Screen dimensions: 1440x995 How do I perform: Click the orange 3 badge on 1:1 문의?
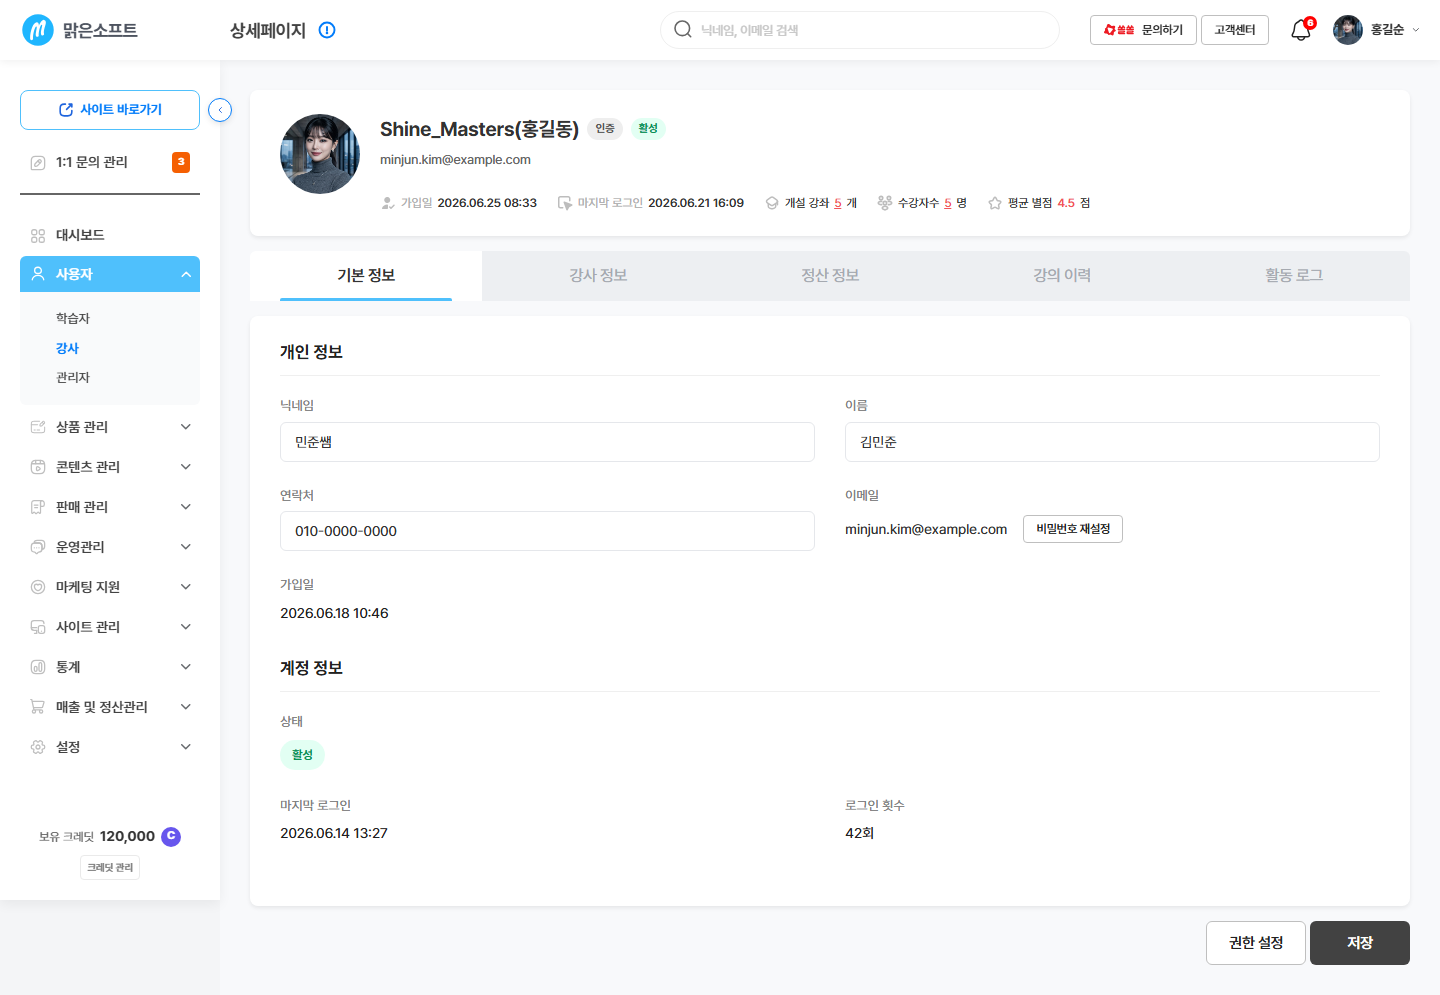click(x=181, y=162)
